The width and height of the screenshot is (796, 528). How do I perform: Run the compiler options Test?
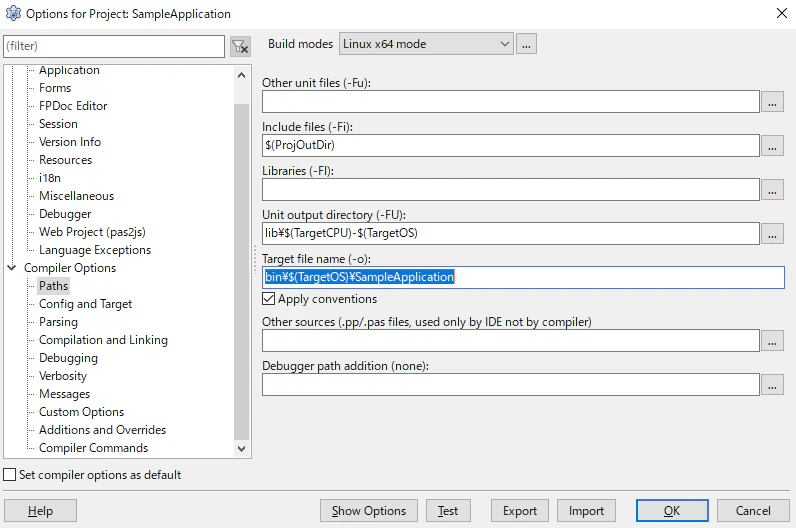448,511
